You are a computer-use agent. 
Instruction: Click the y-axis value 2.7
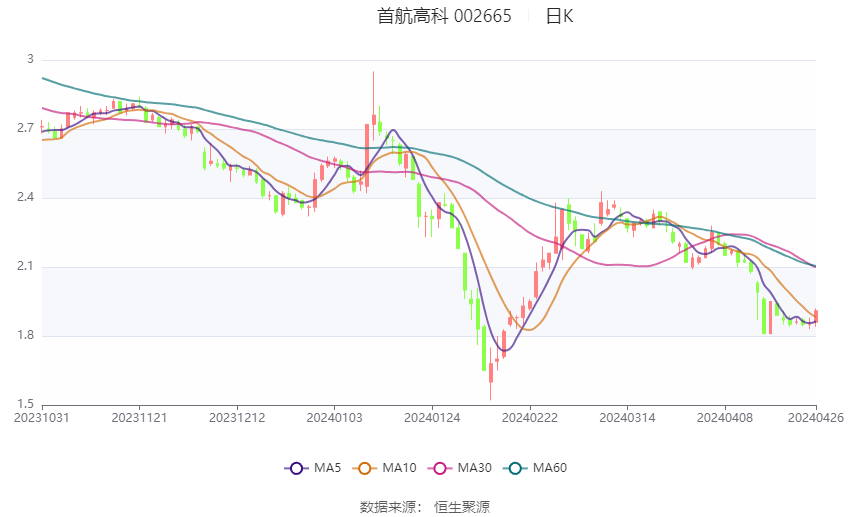(25, 128)
